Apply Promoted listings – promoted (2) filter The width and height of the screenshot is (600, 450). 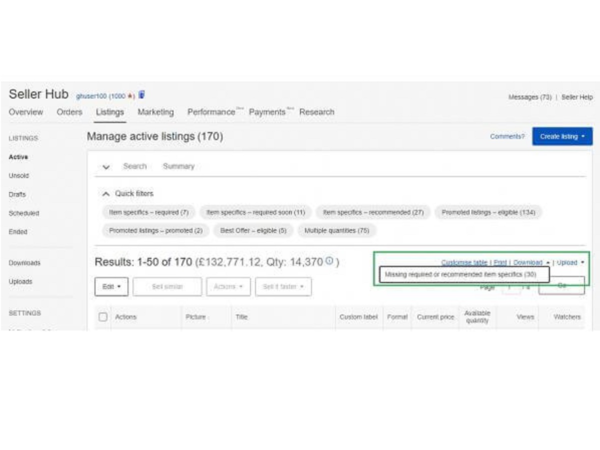point(156,231)
